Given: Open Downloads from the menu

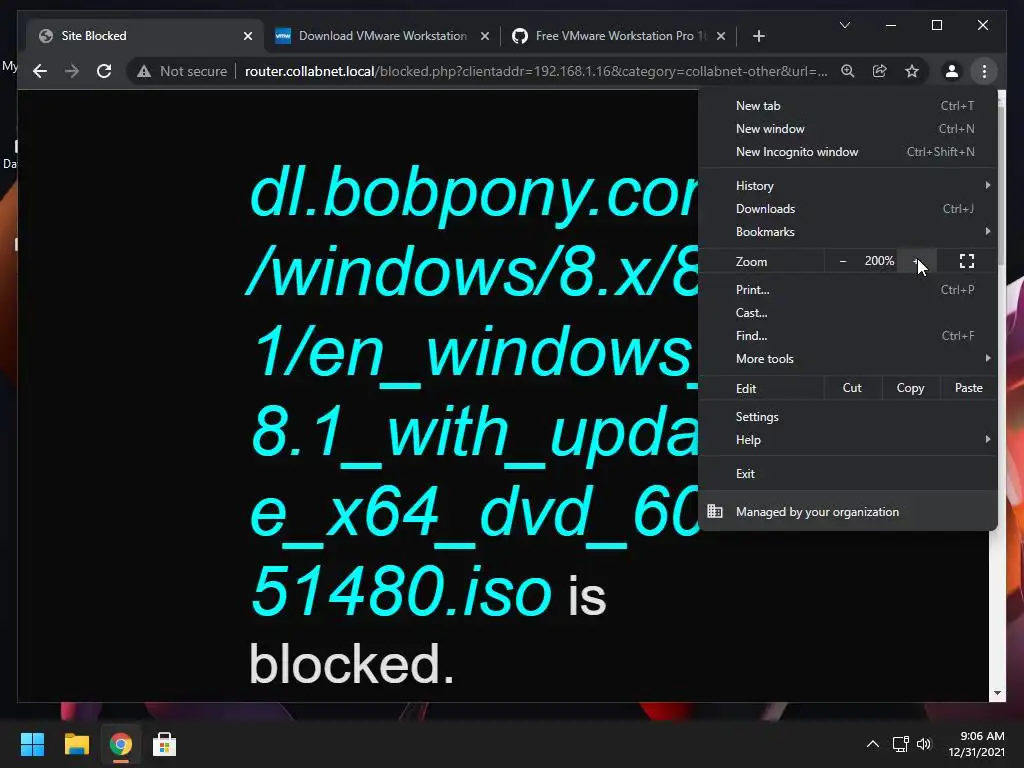Looking at the screenshot, I should point(848,209).
